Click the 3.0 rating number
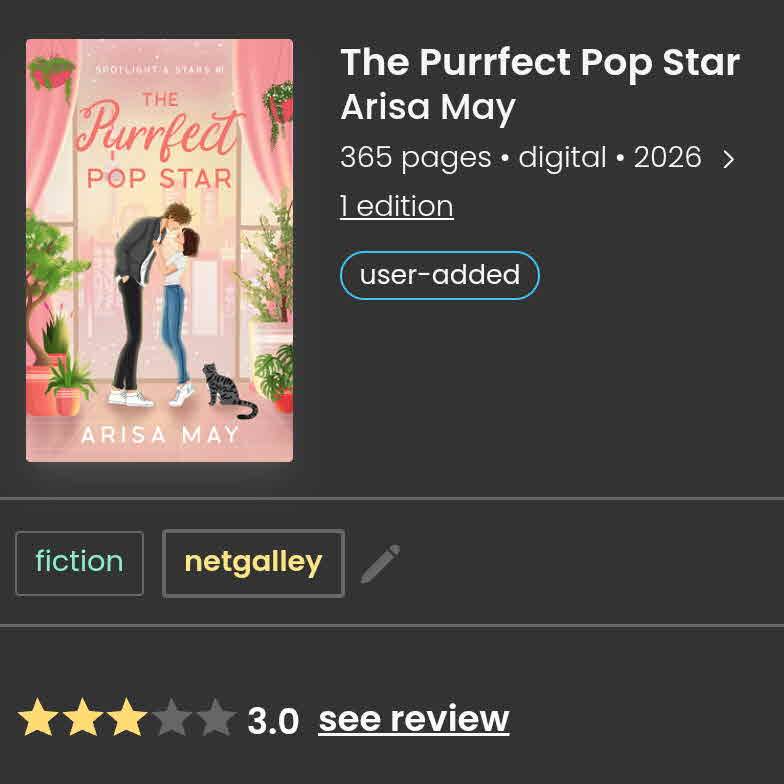The image size is (784, 784). point(273,720)
